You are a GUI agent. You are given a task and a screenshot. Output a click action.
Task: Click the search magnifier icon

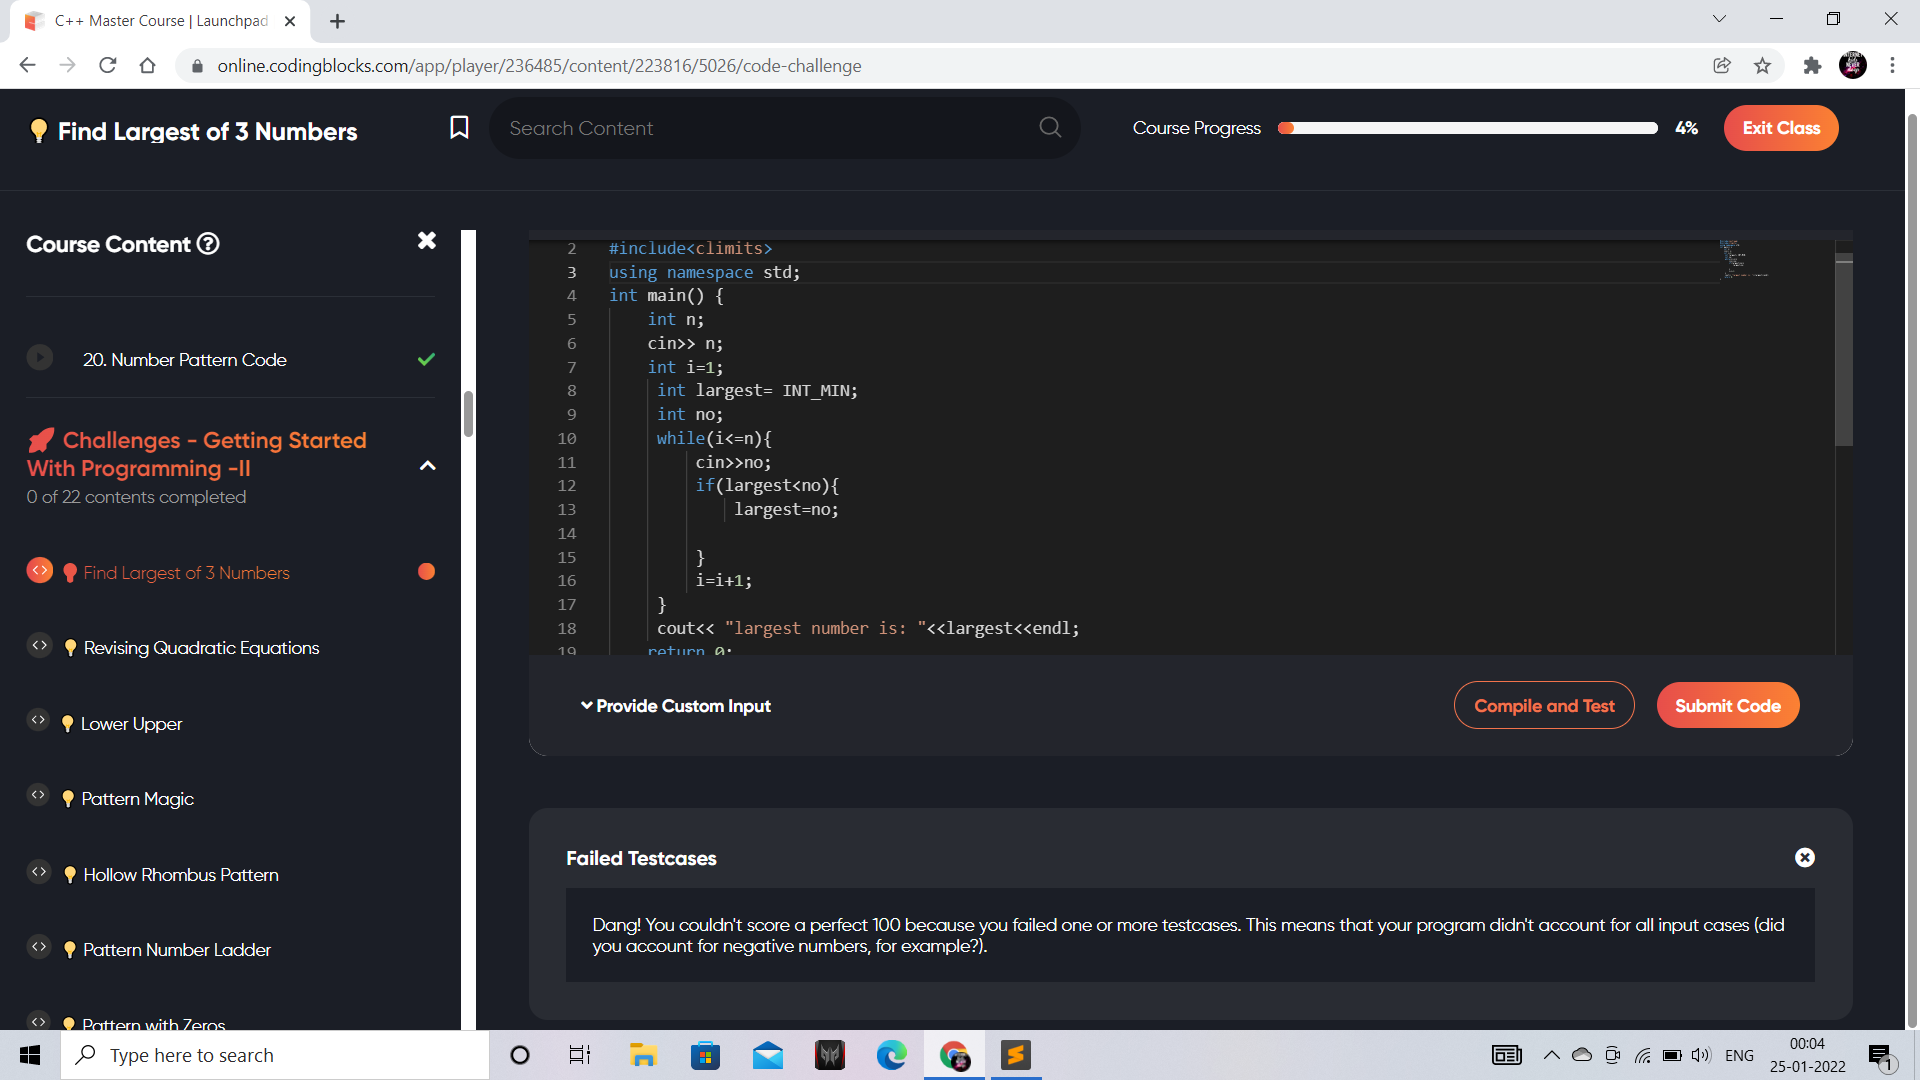(x=1050, y=127)
